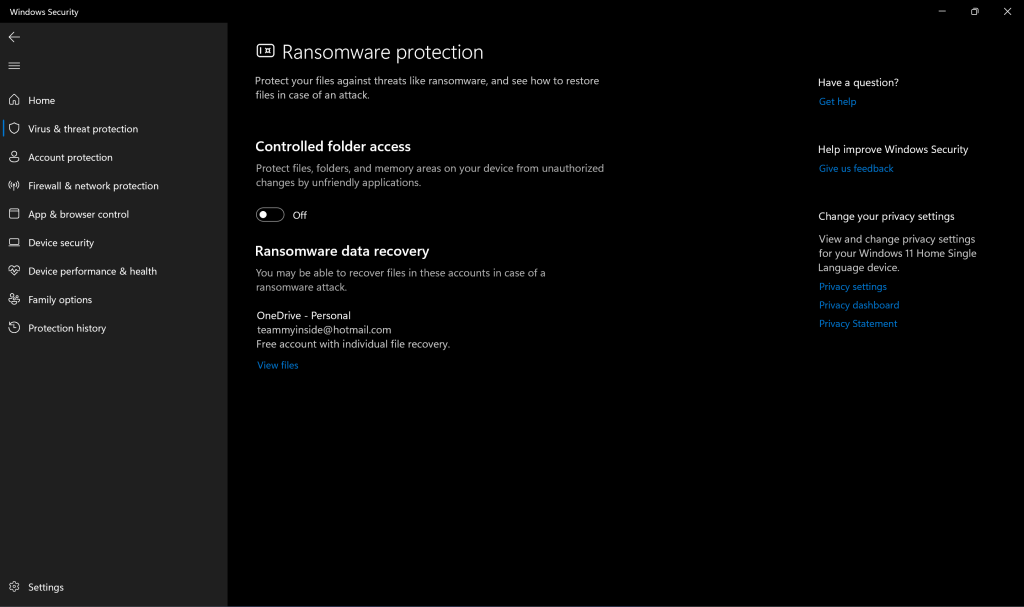Click the Ransomware protection header icon
1024x607 pixels.
265,51
